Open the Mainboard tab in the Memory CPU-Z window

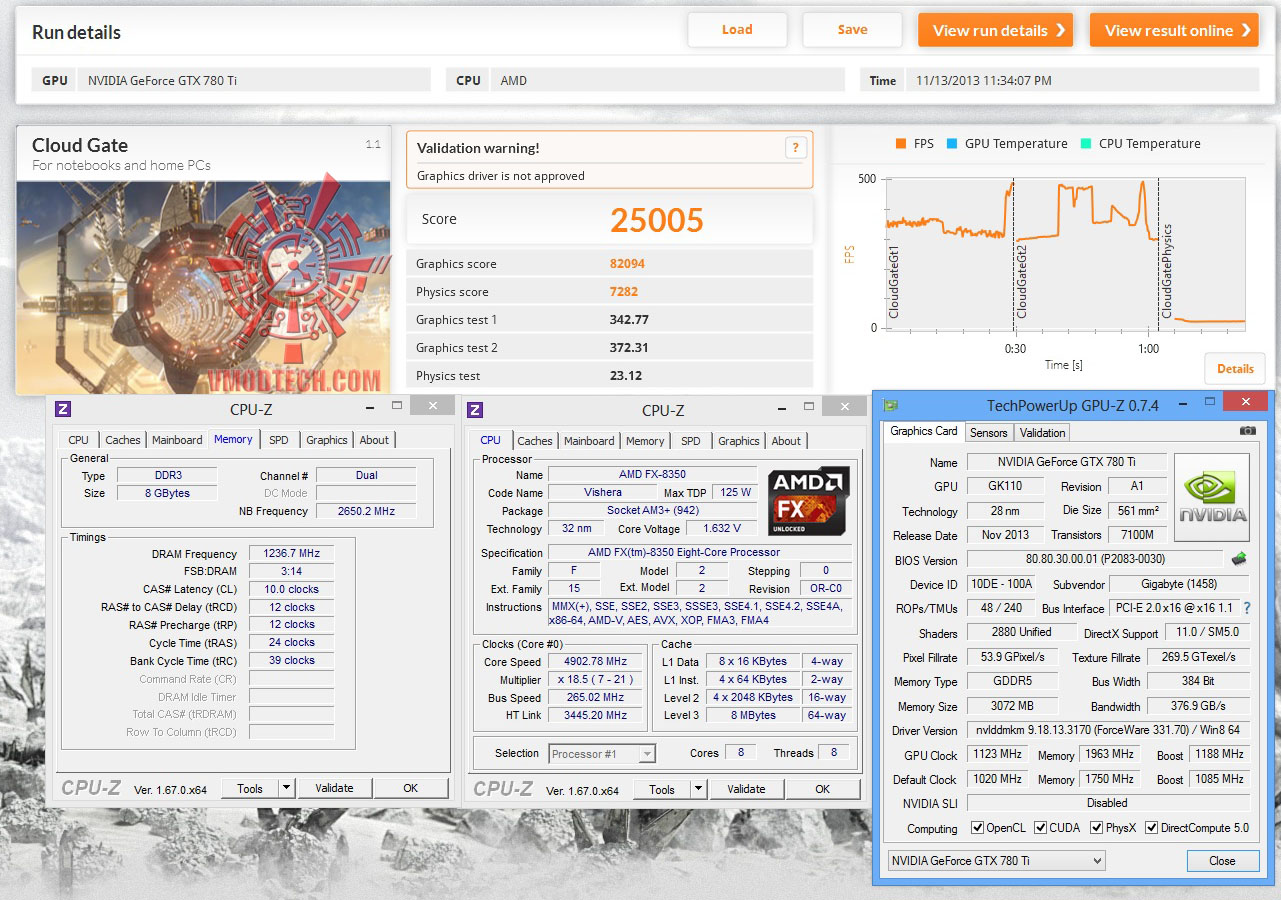(x=177, y=440)
